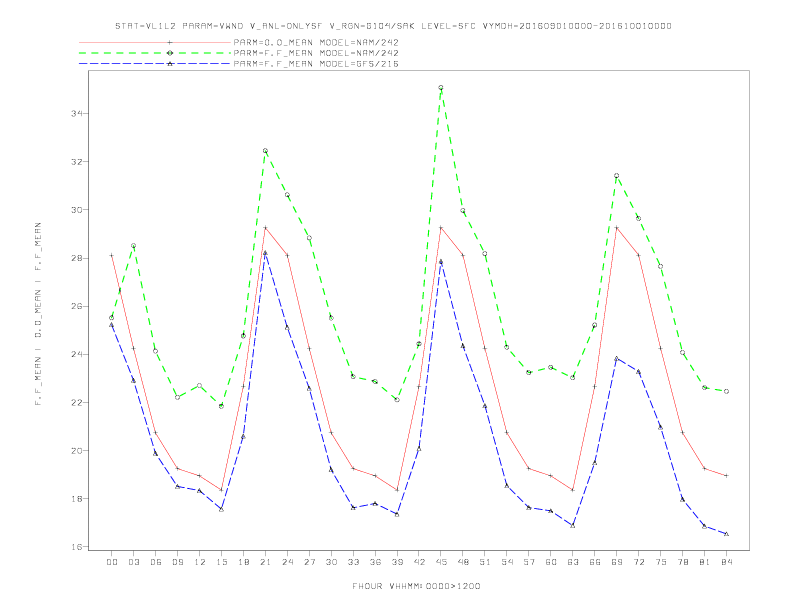Click the x-axis tick label 18
The width and height of the screenshot is (792, 612).
point(243,562)
